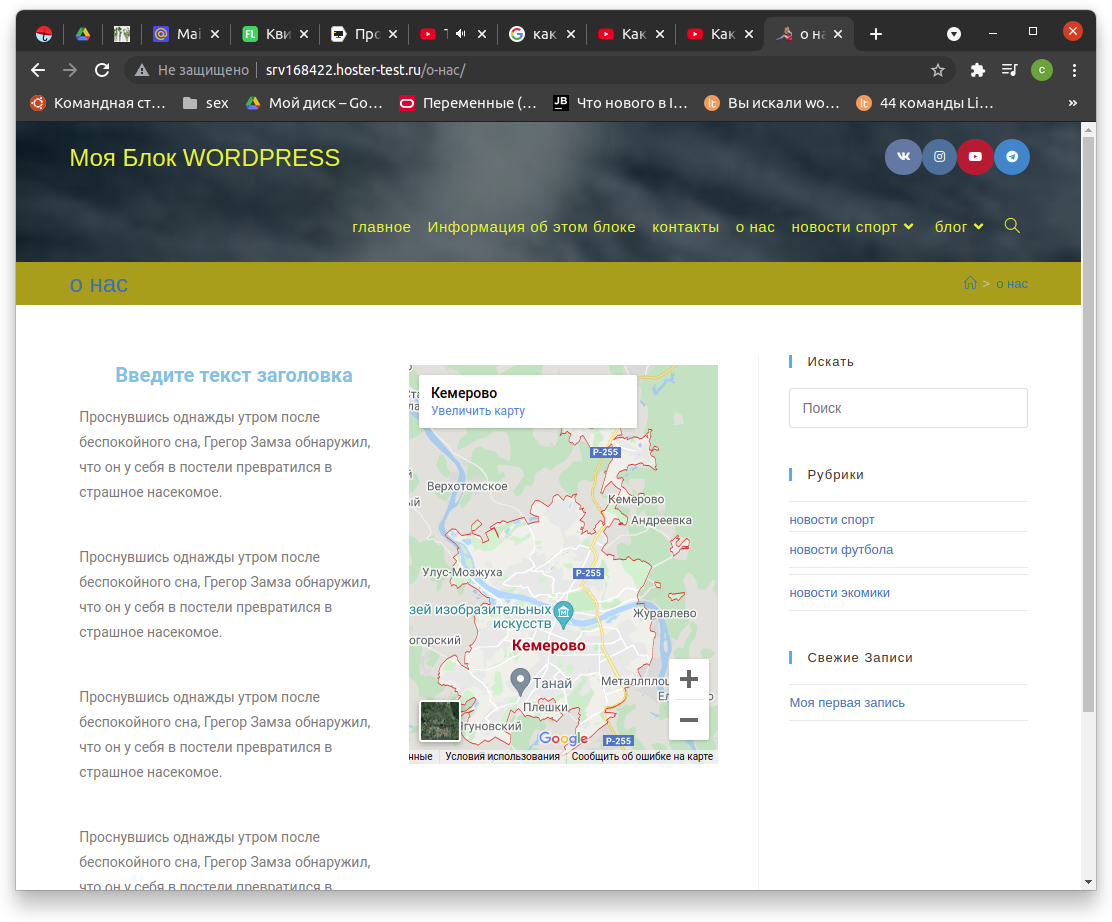Viewport: 1112px width, 922px height.
Task: Click the not secure warning icon
Action: pyautogui.click(x=142, y=70)
